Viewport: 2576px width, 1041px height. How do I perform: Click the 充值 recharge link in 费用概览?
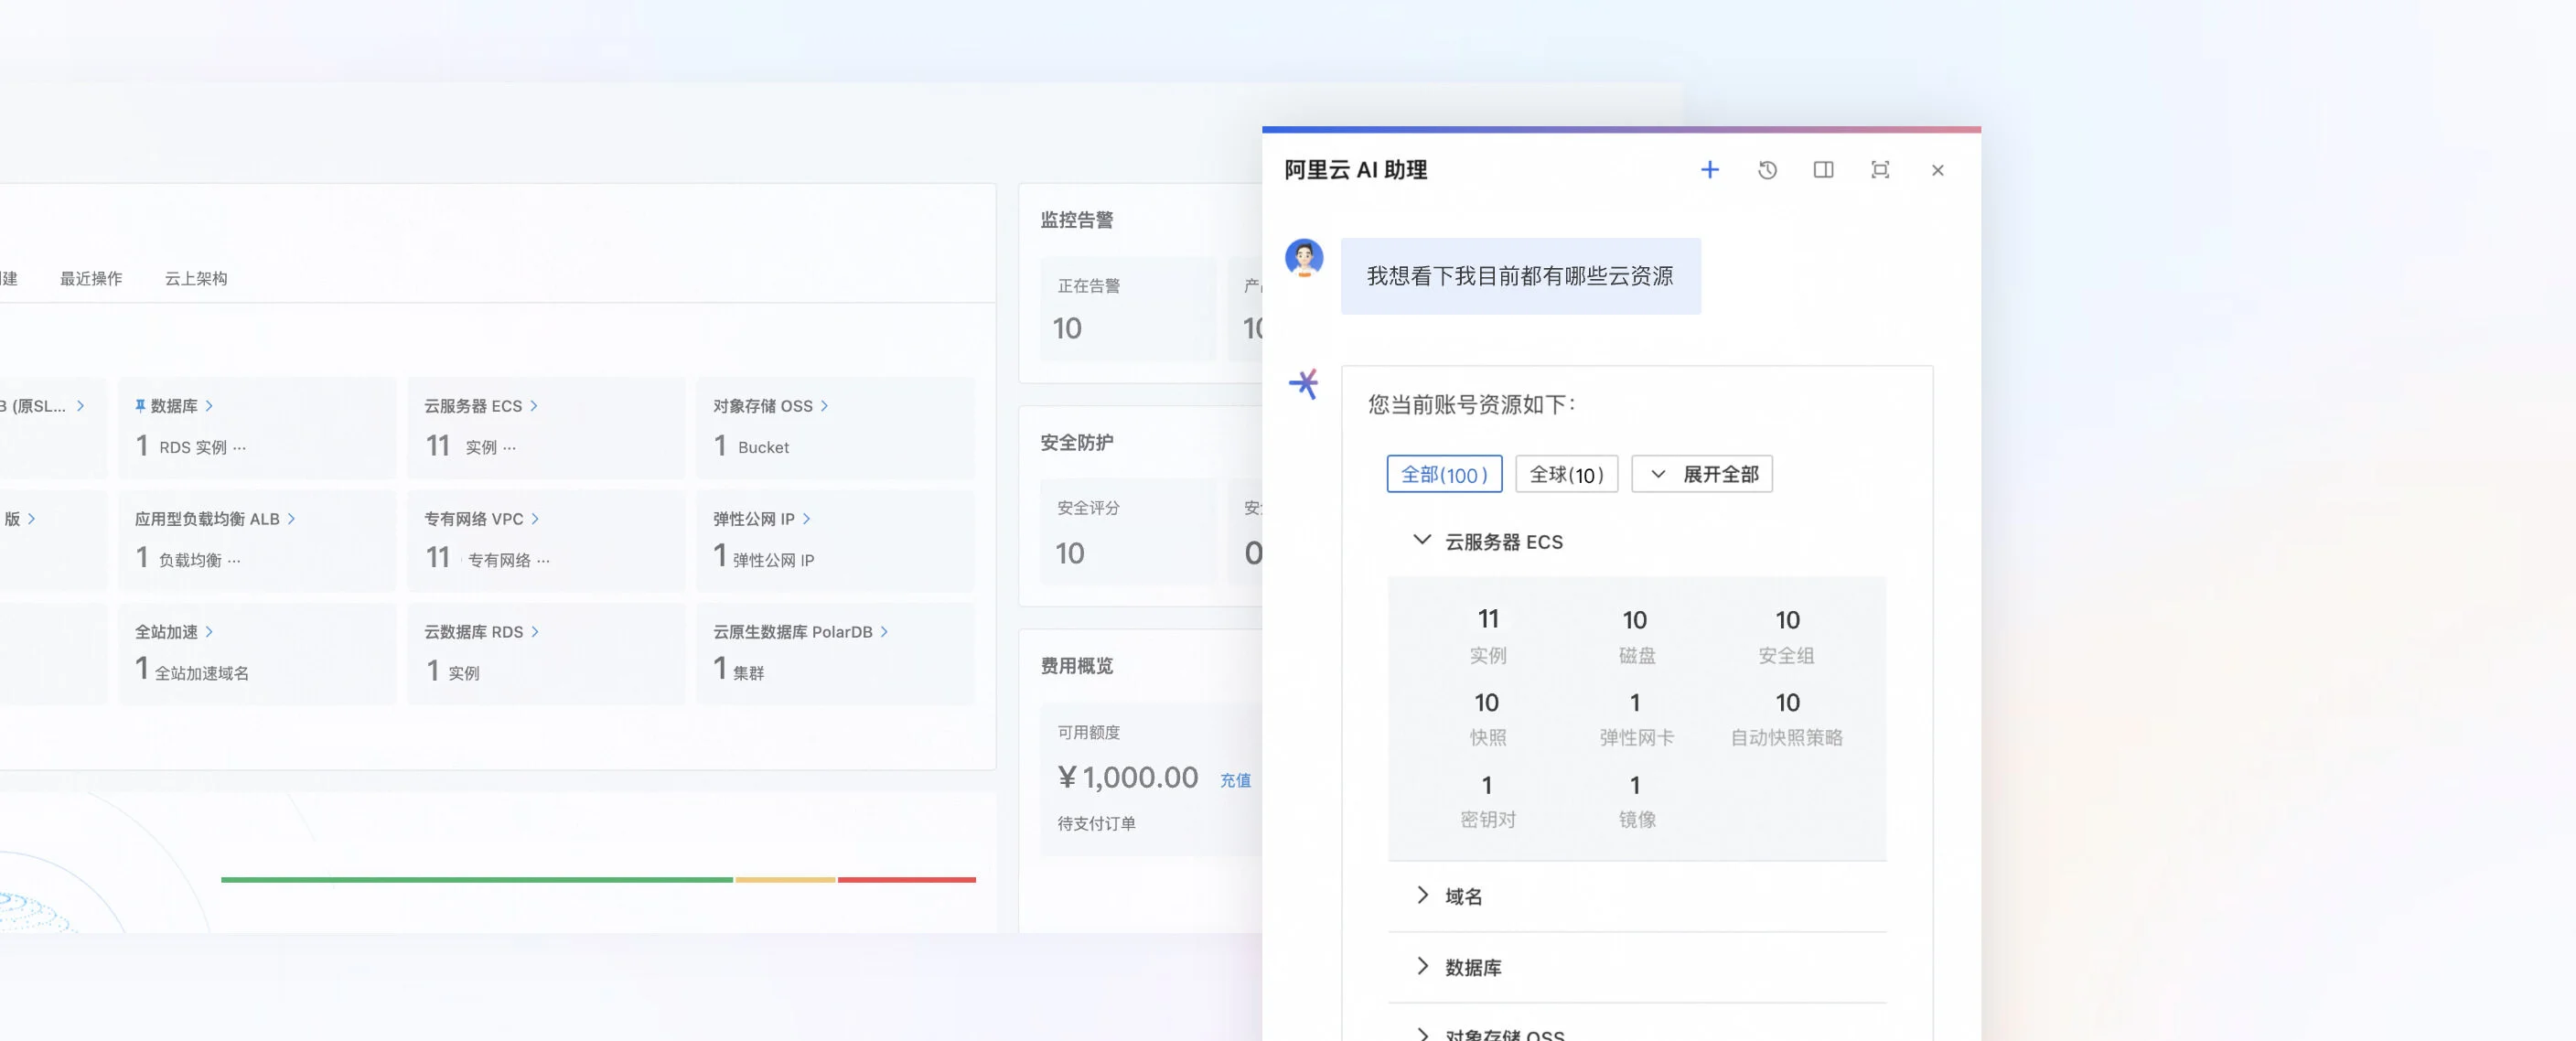(1237, 780)
